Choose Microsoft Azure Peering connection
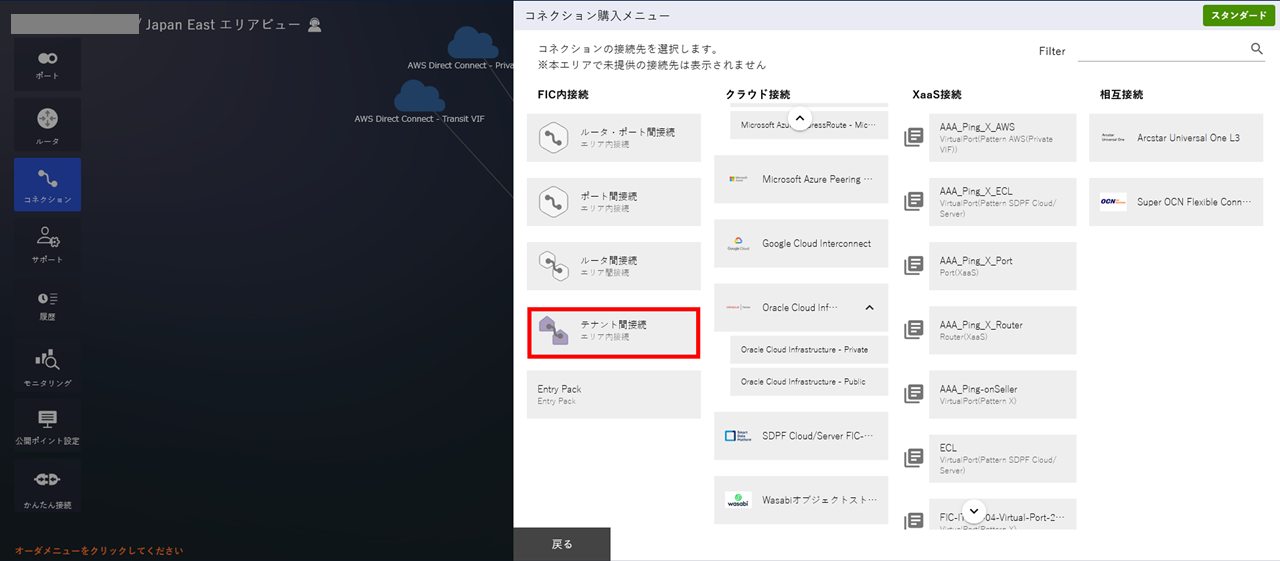The width and height of the screenshot is (1280, 561). point(801,179)
